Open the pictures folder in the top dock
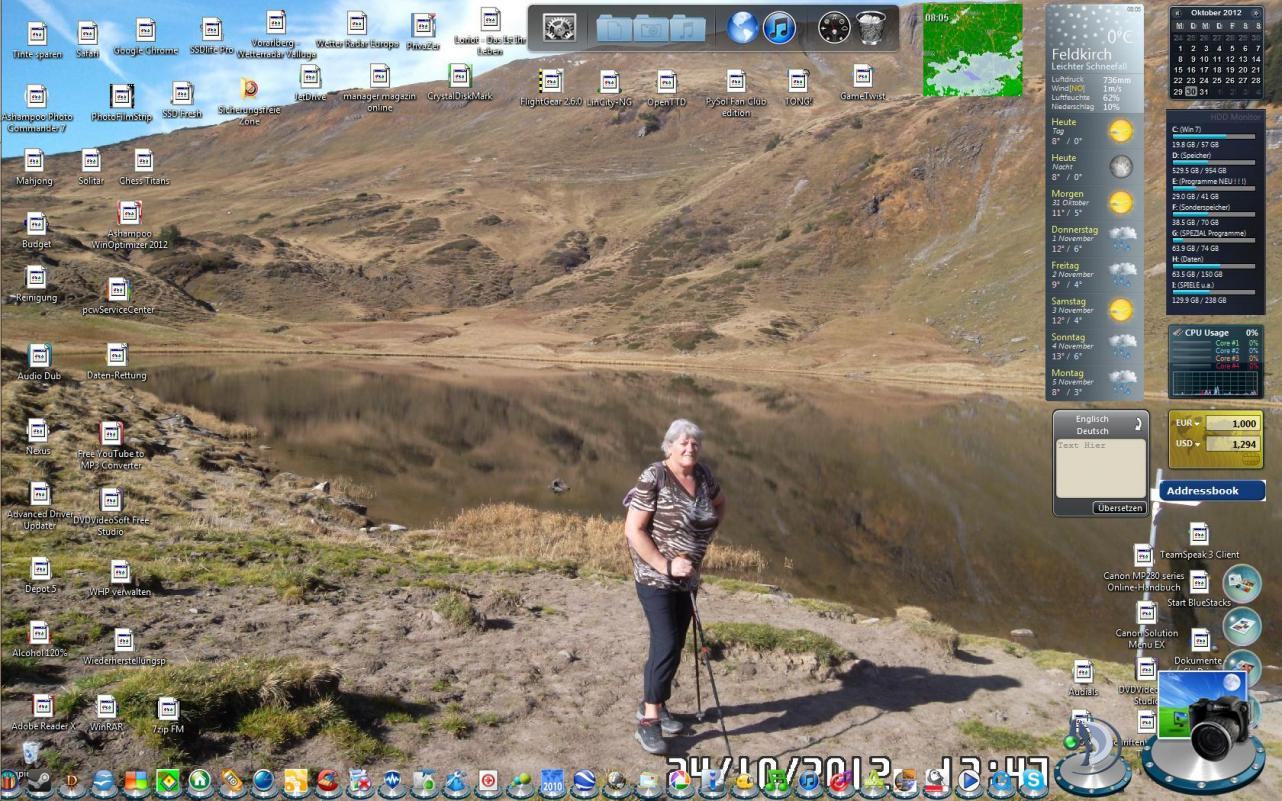 pyautogui.click(x=651, y=29)
